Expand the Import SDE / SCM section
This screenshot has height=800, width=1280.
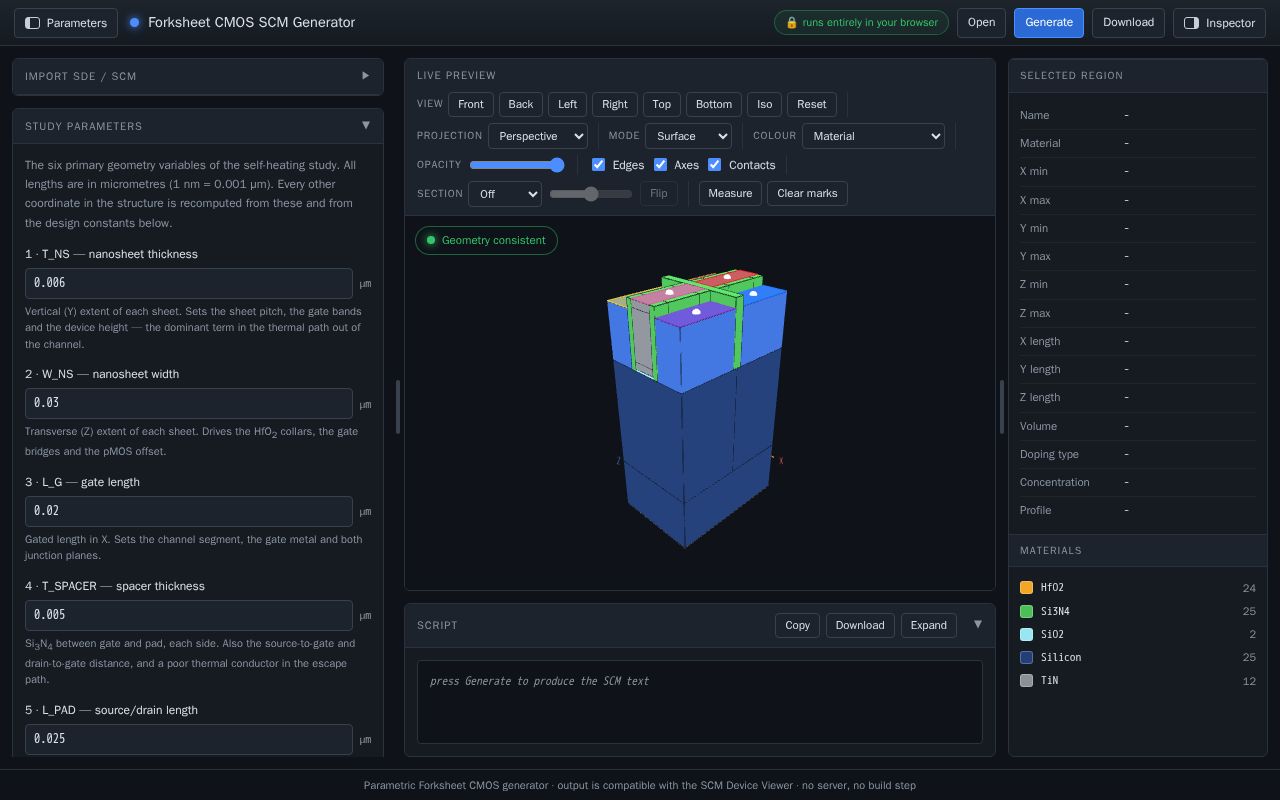(x=197, y=76)
